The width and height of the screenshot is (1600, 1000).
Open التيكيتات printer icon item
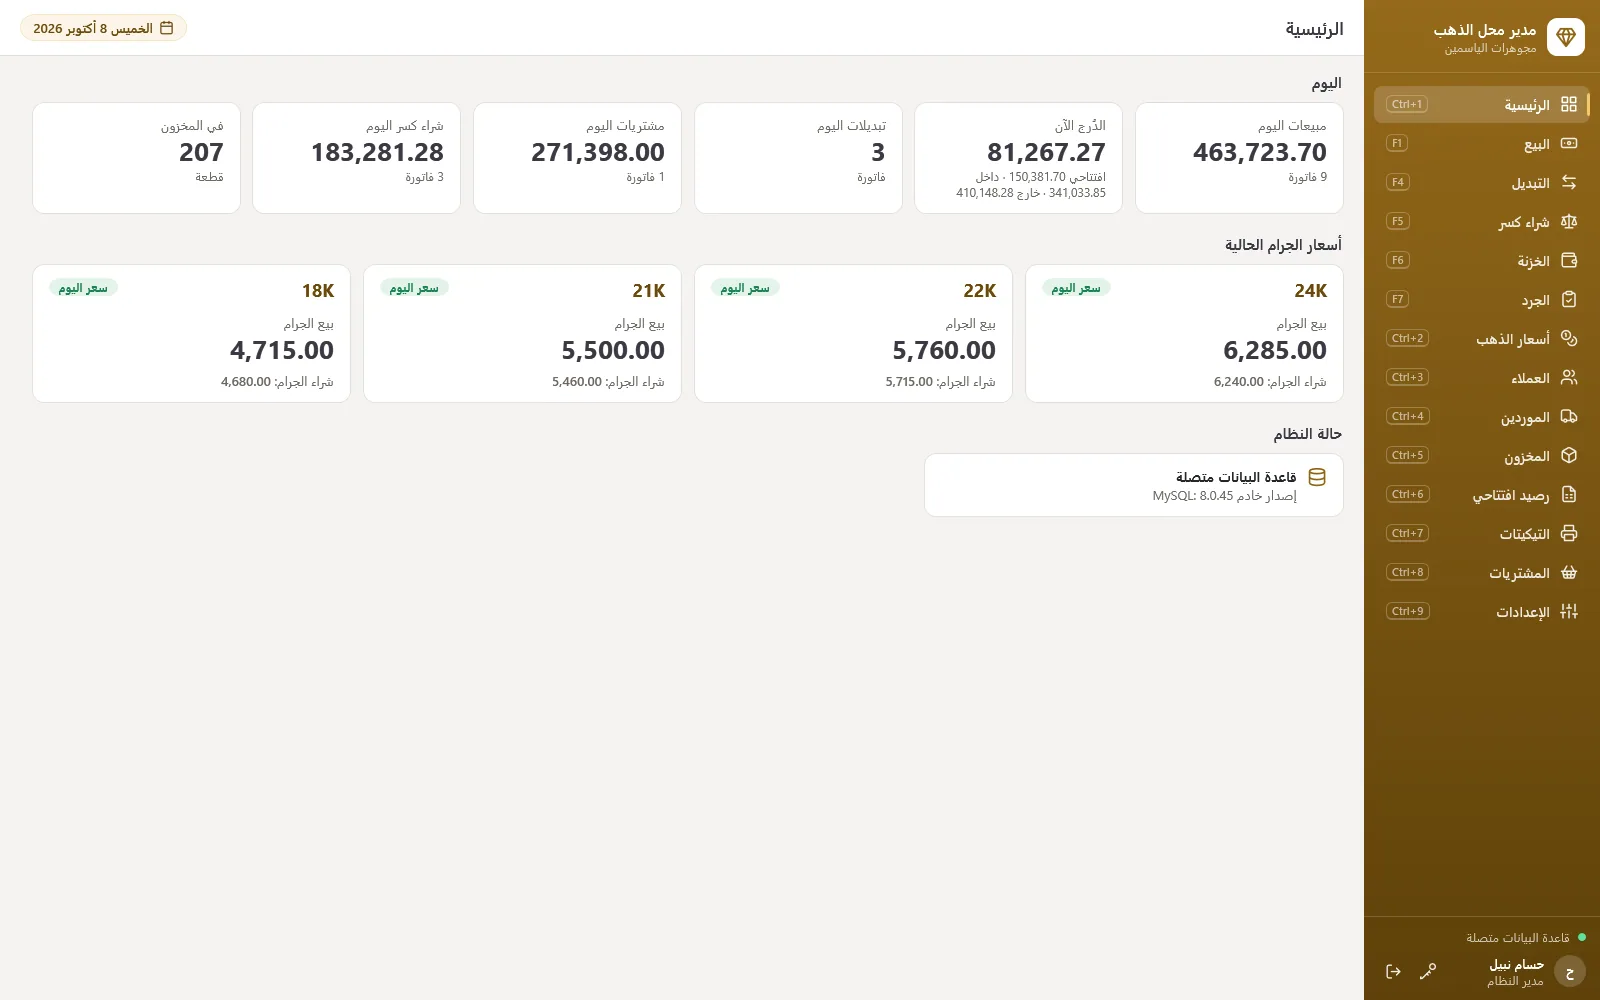click(1482, 534)
